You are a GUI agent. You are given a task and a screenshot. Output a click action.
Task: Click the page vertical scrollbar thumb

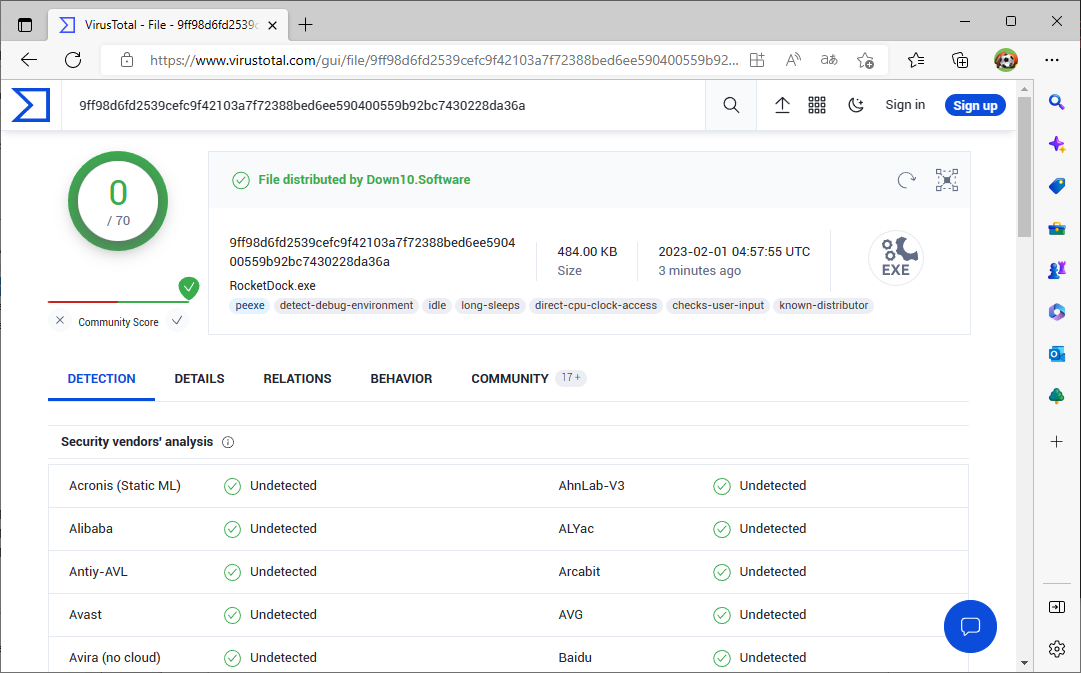[x=1024, y=166]
